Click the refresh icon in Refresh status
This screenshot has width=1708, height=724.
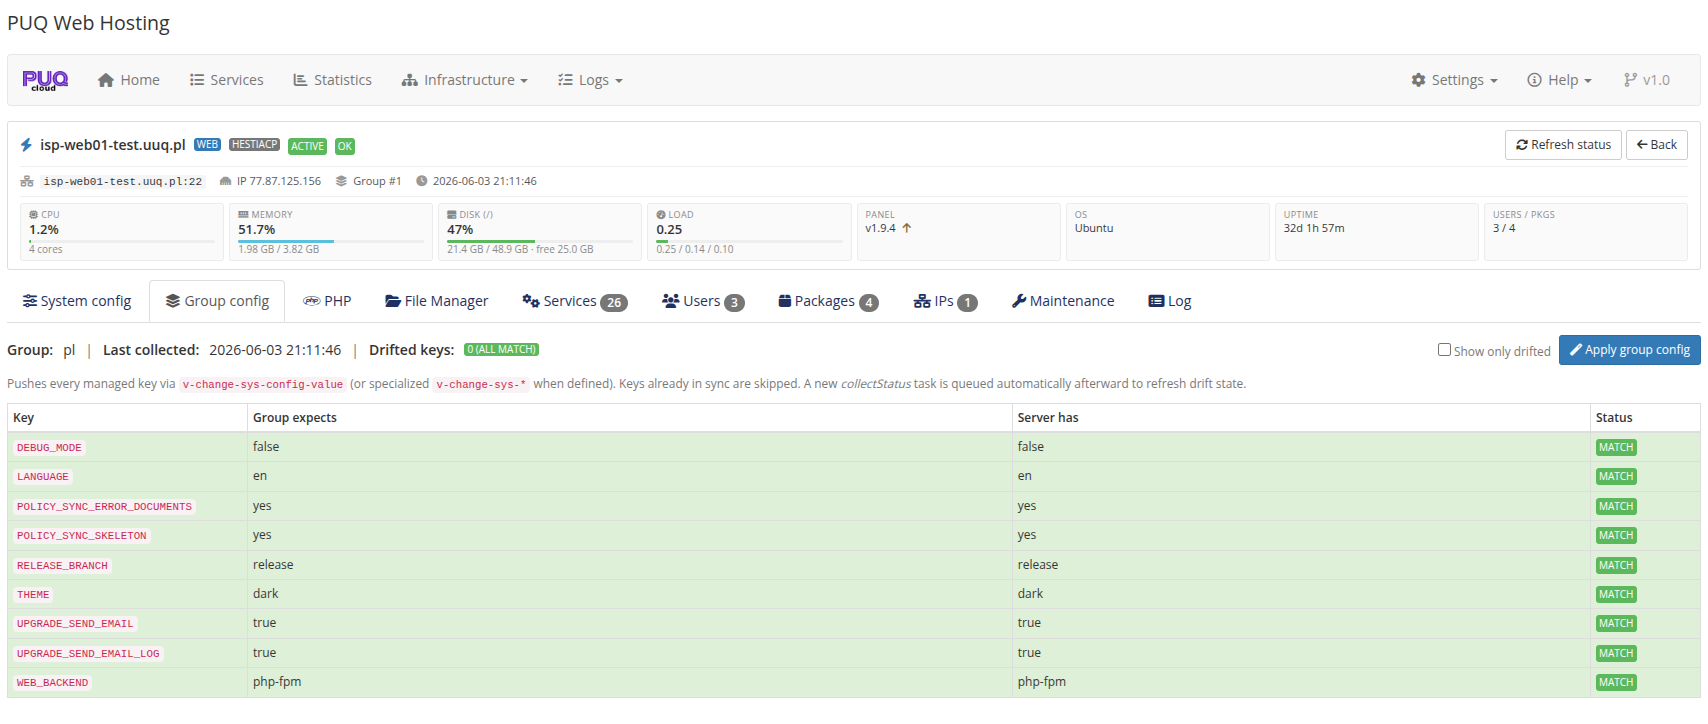[x=1522, y=145]
